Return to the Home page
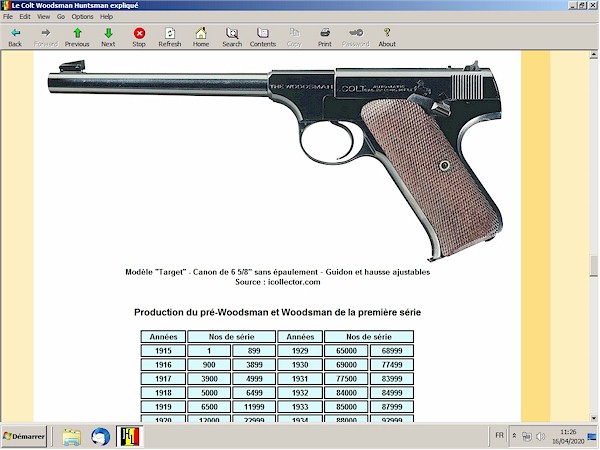Image resolution: width=600 pixels, height=450 pixels. 201,37
